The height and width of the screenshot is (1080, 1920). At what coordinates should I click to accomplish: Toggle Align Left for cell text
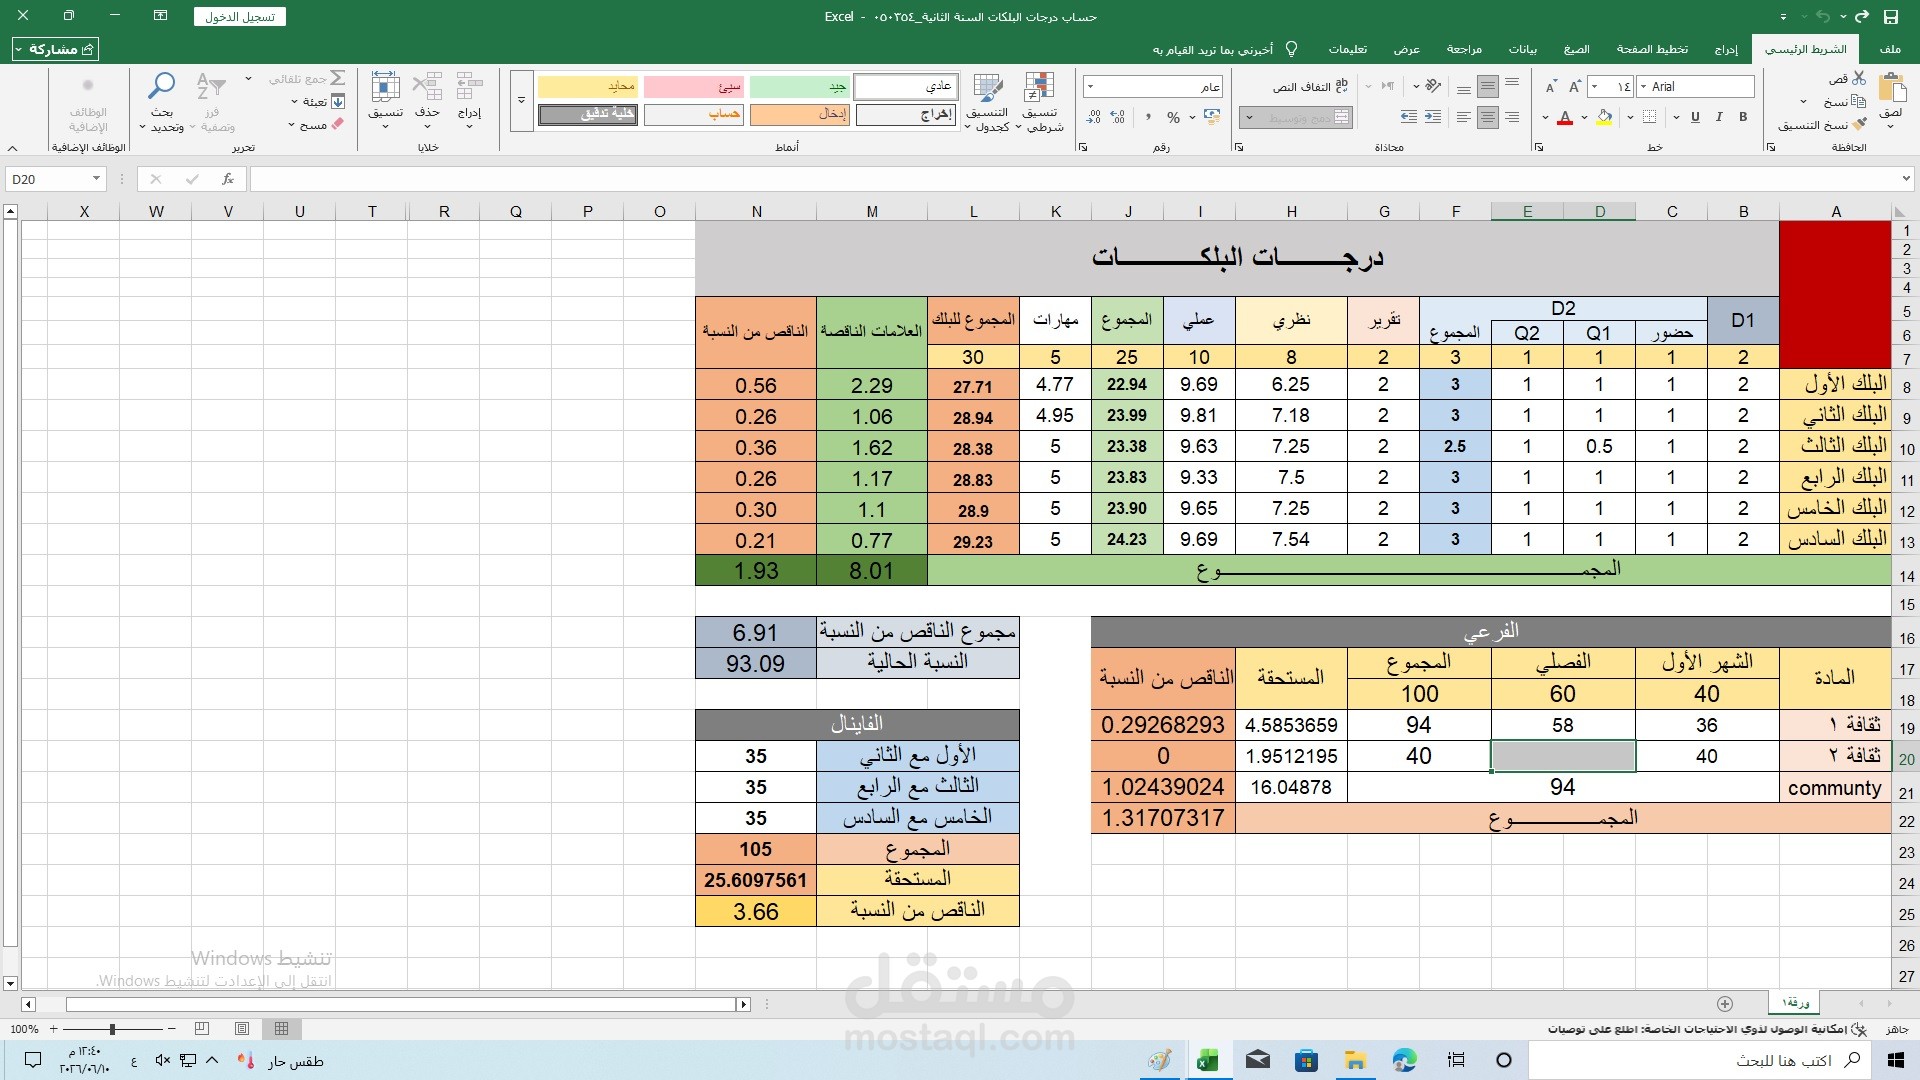pos(1464,117)
